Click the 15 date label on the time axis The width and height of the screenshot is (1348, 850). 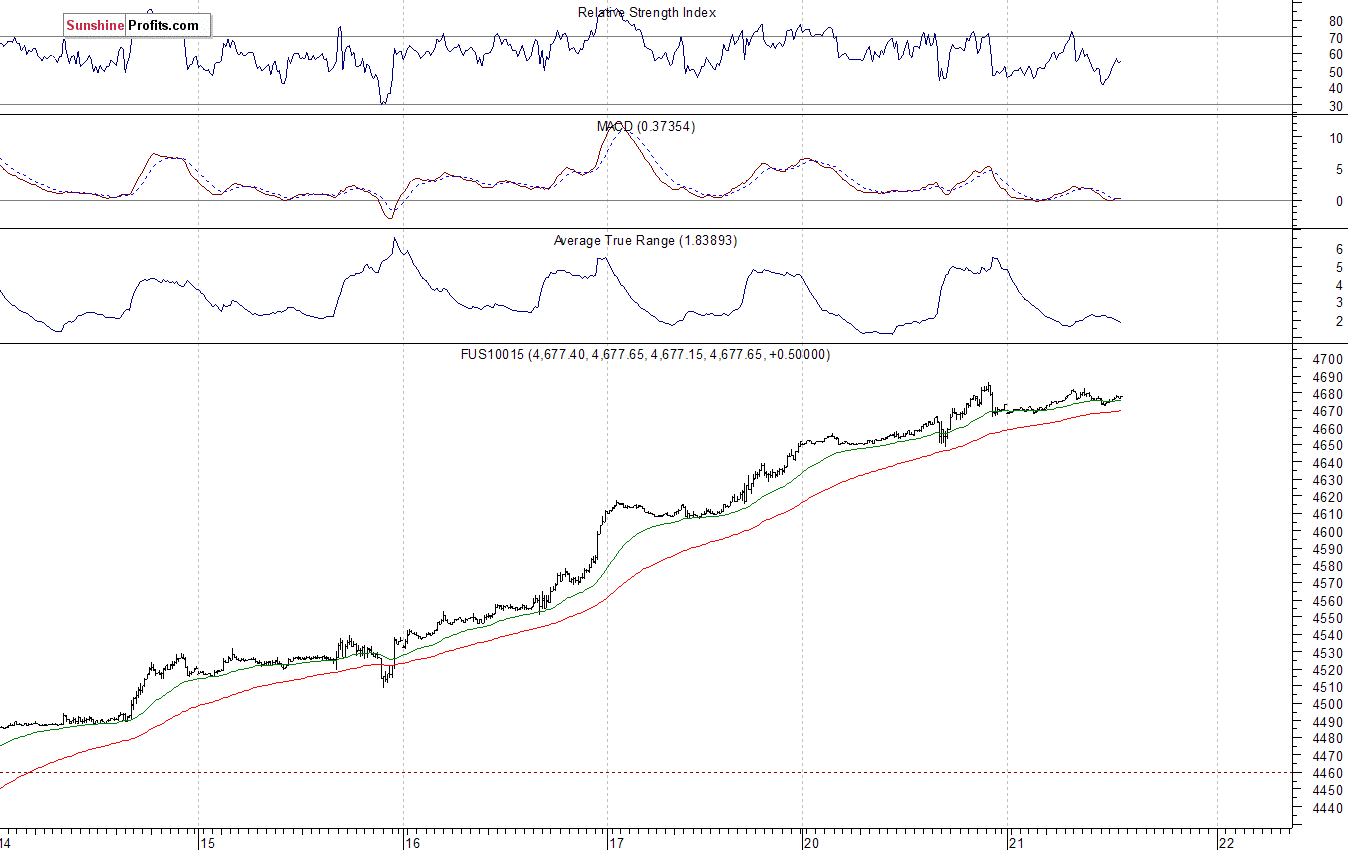point(207,843)
